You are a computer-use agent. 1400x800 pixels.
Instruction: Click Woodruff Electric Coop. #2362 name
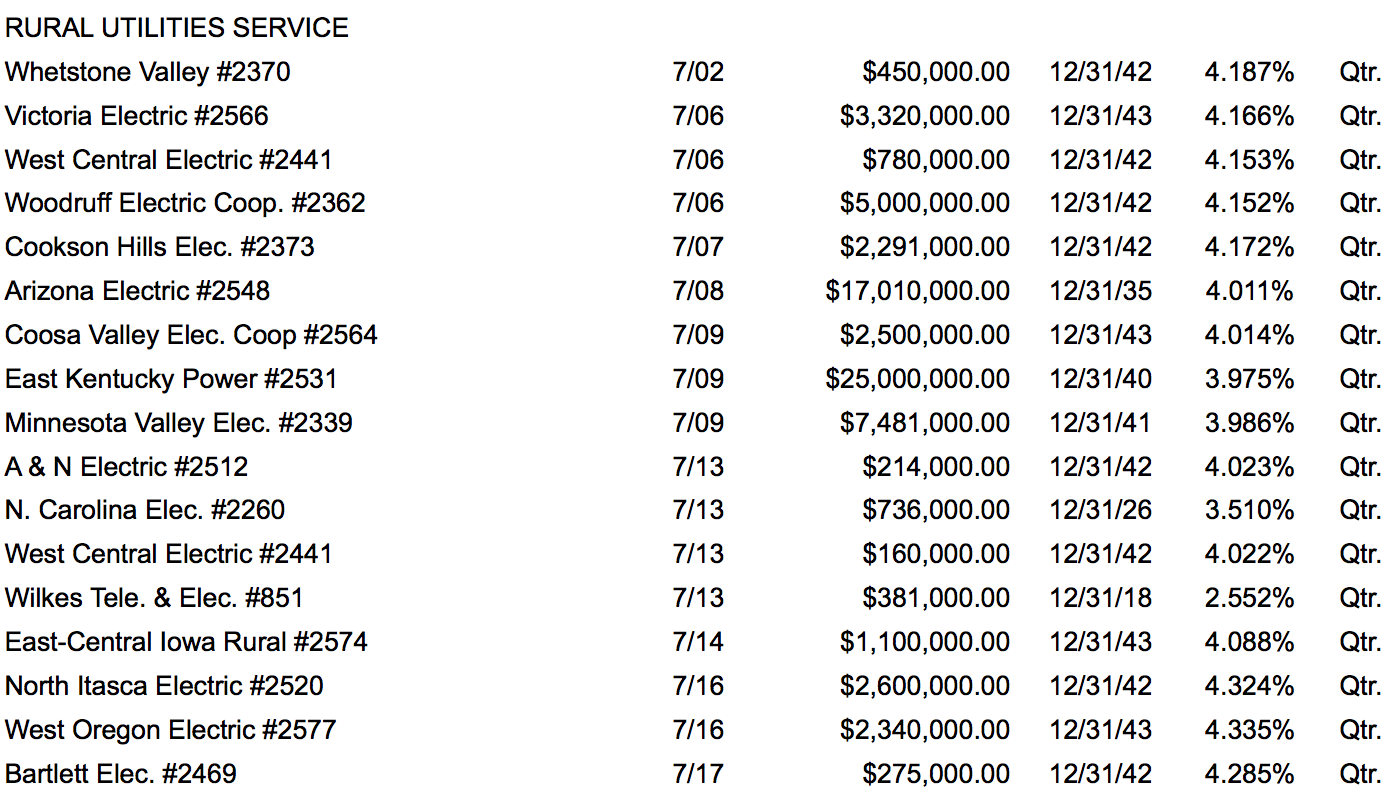tap(185, 203)
